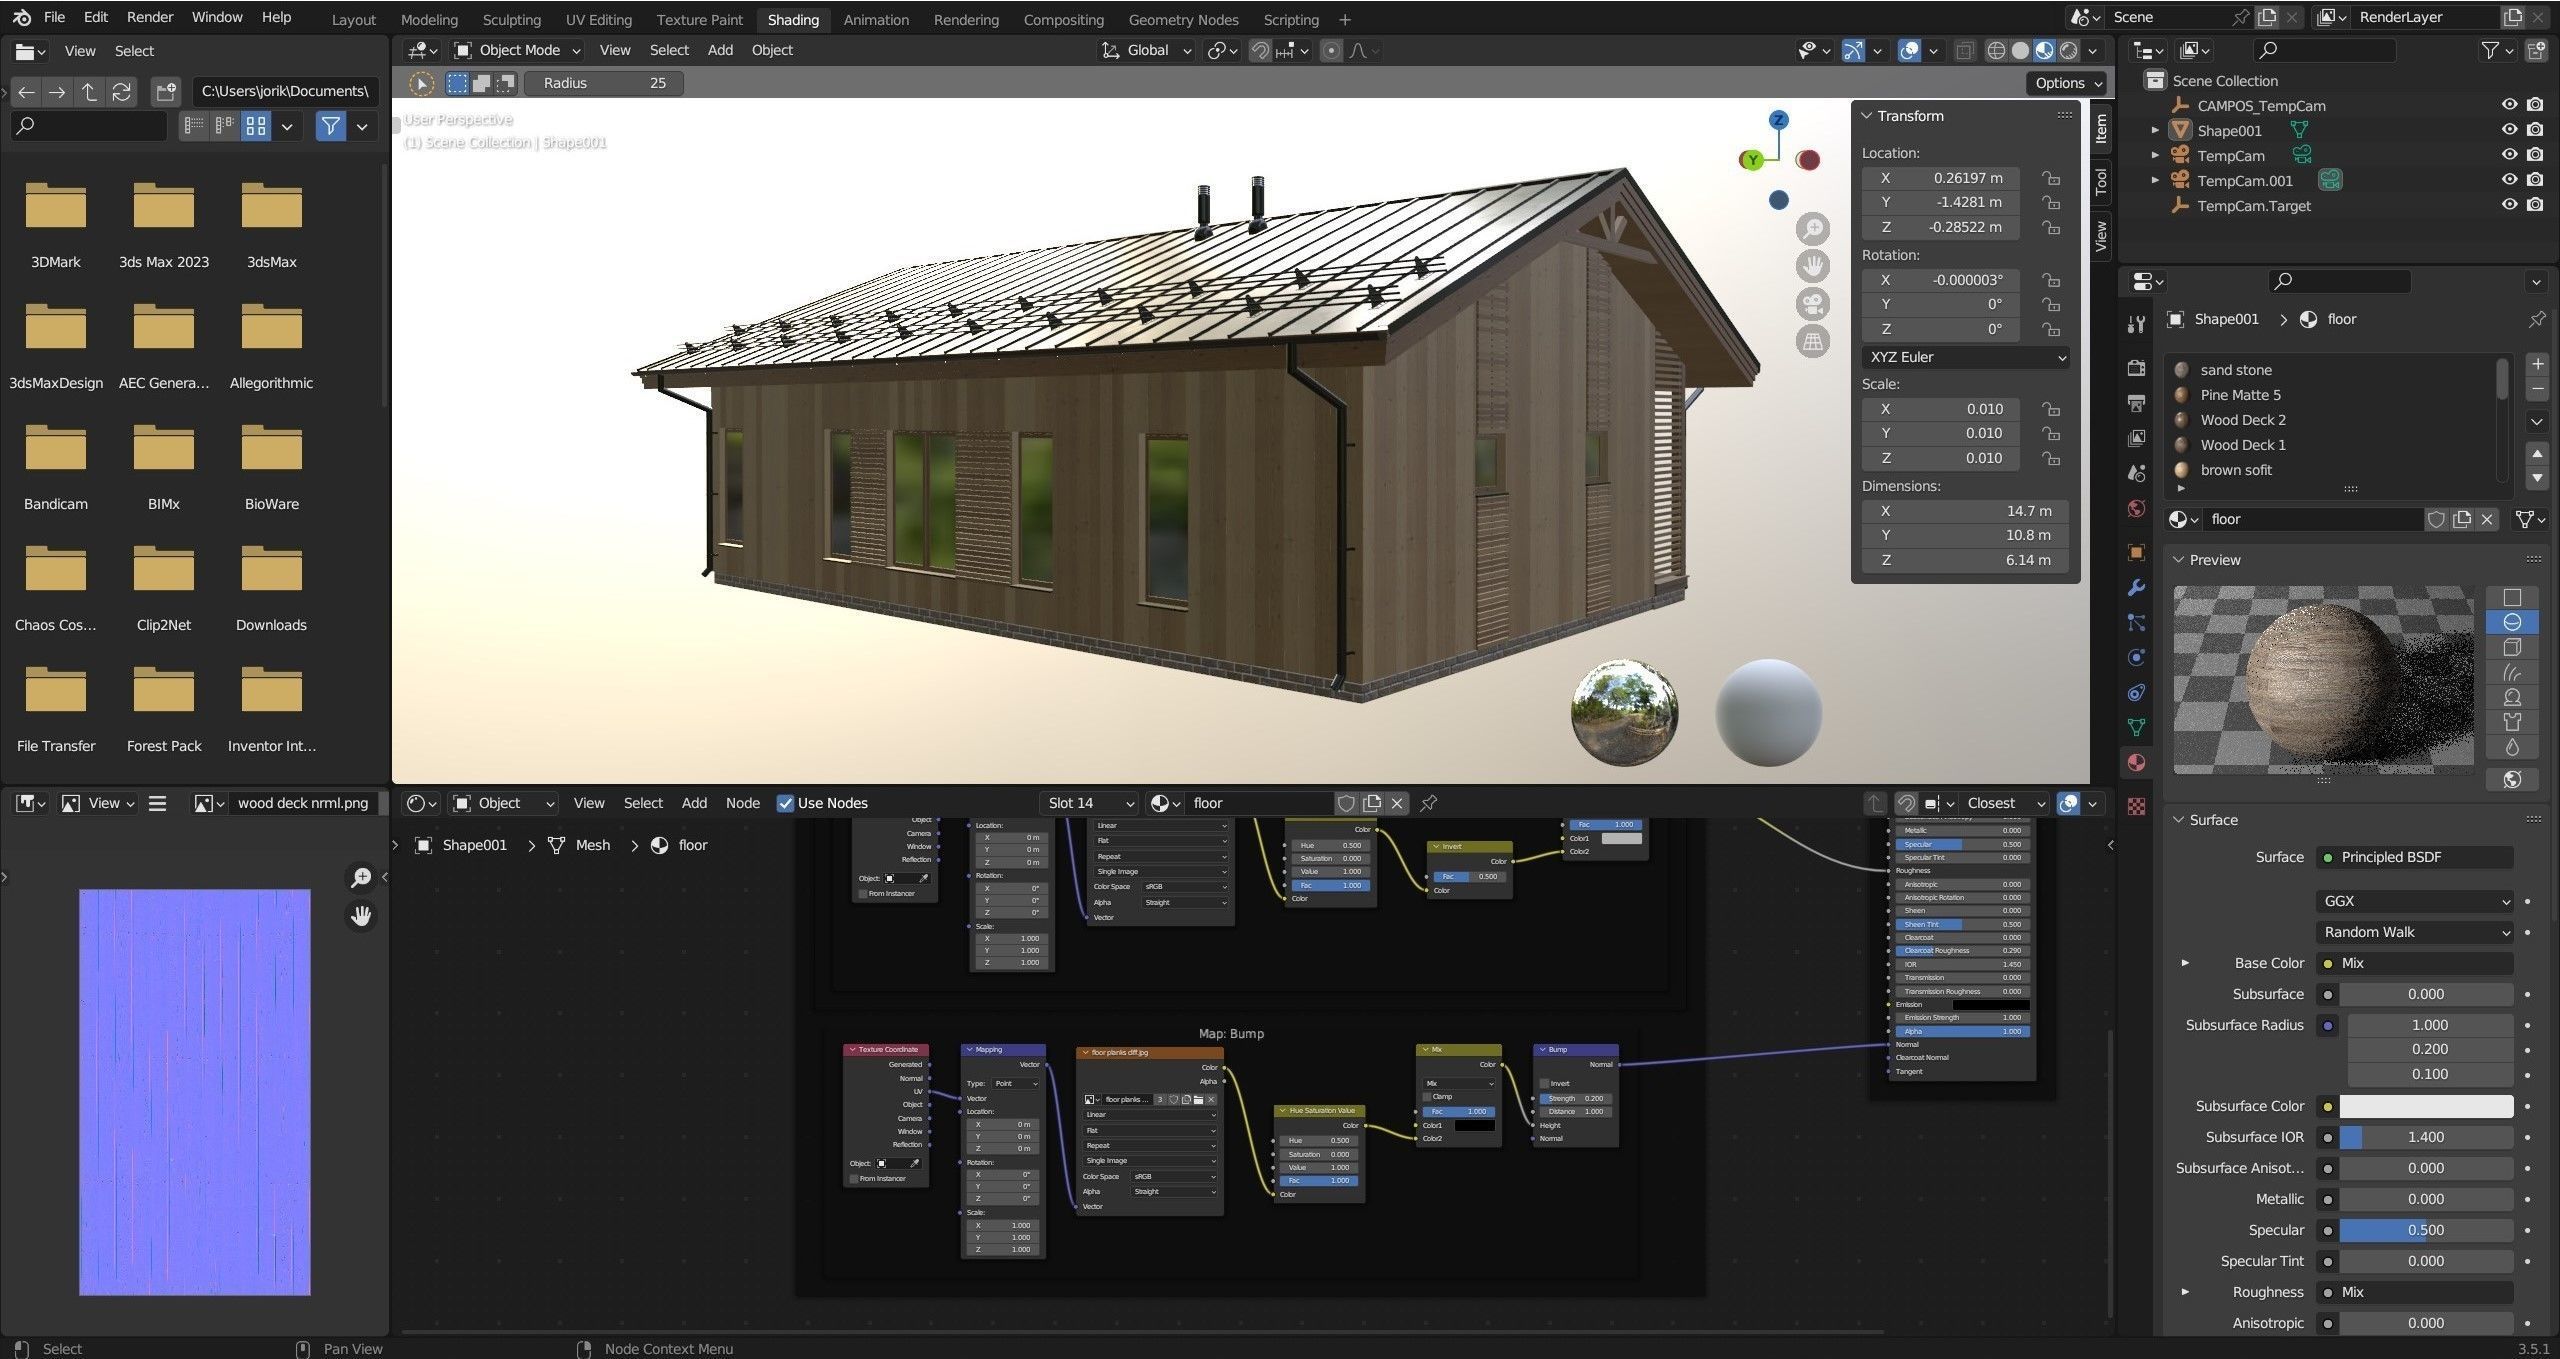Create new folder in file browser
2560x1359 pixels.
coord(165,92)
